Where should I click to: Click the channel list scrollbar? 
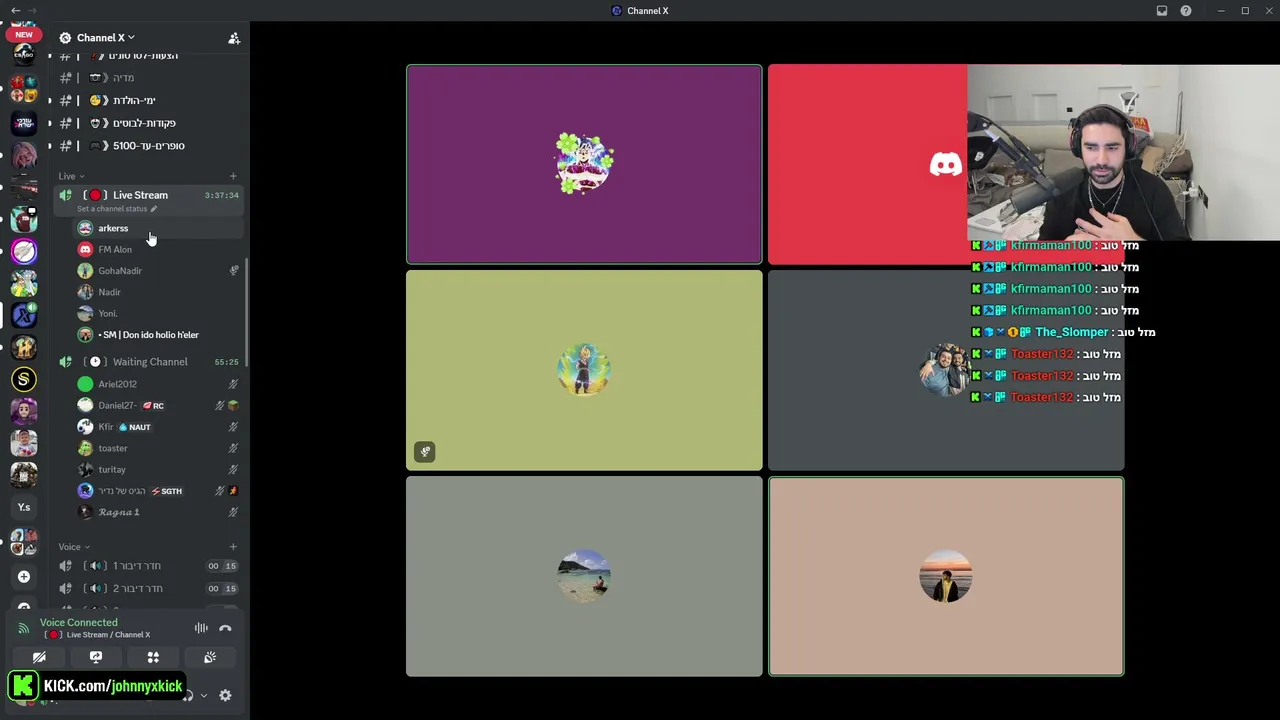pos(246,312)
